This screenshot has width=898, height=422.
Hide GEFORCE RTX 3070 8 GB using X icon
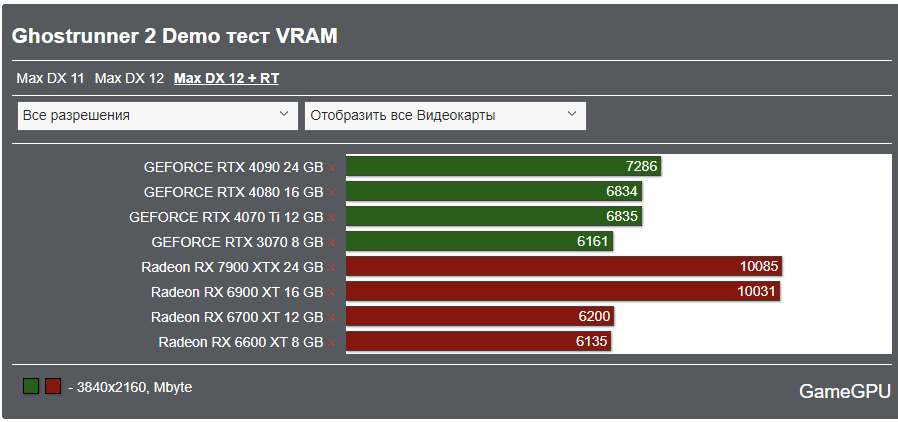point(331,242)
